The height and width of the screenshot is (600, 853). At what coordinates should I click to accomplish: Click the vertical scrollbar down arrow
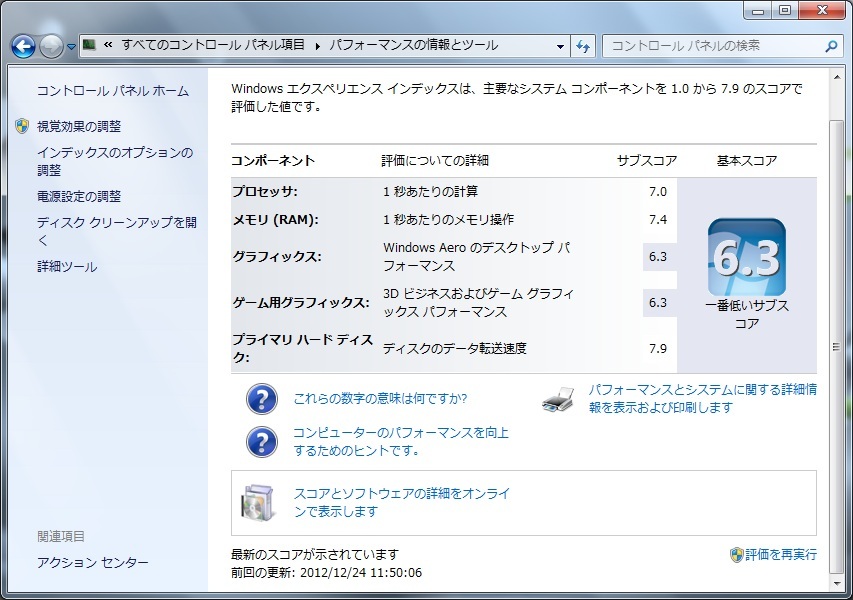[x=837, y=579]
